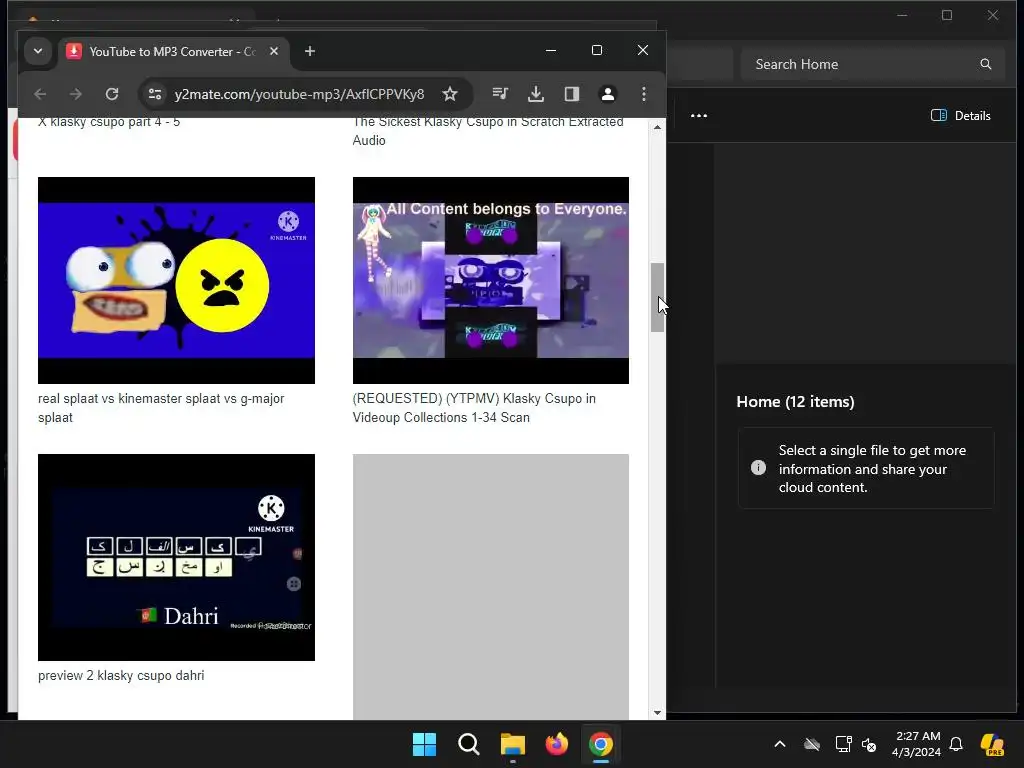Viewport: 1024px width, 768px height.
Task: Open the Chrome tab search dropdown
Action: click(x=38, y=51)
